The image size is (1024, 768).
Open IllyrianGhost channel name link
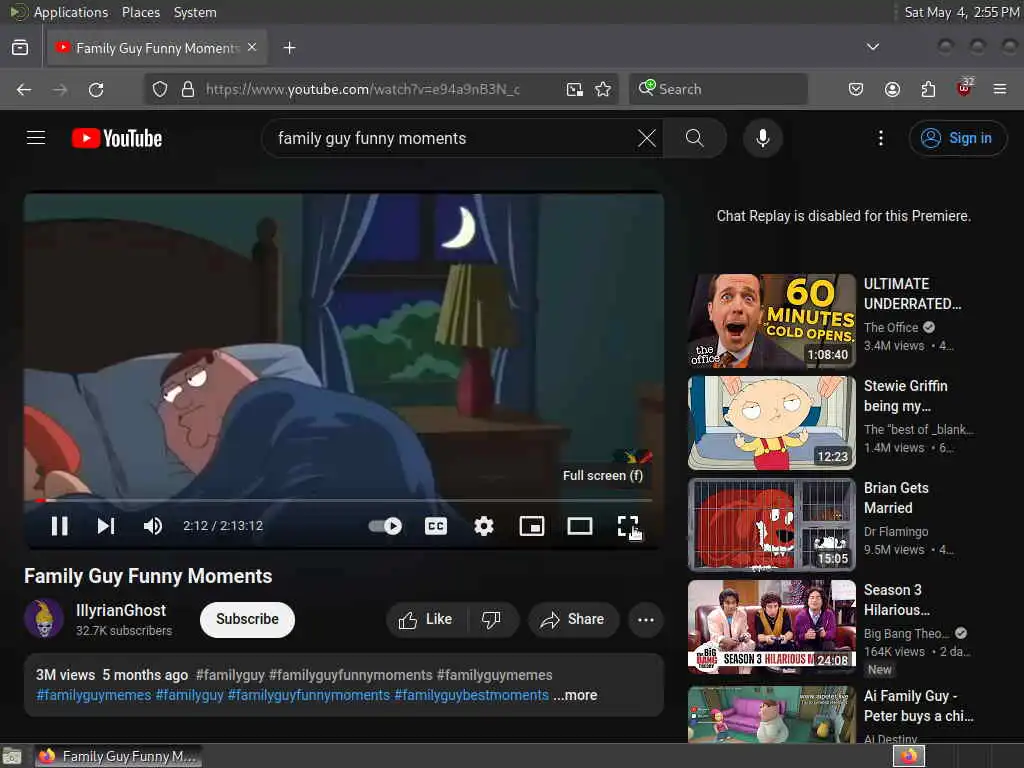coord(121,610)
